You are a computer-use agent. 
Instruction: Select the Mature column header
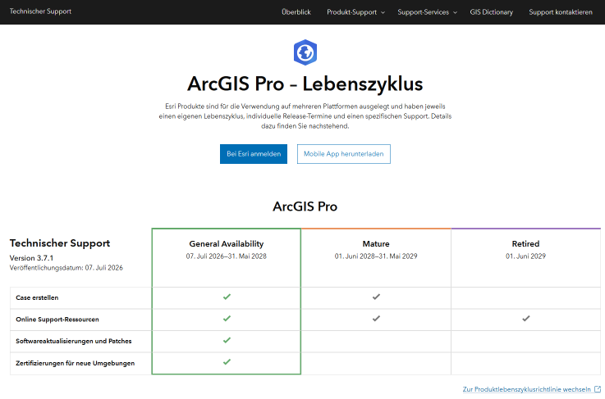(376, 244)
